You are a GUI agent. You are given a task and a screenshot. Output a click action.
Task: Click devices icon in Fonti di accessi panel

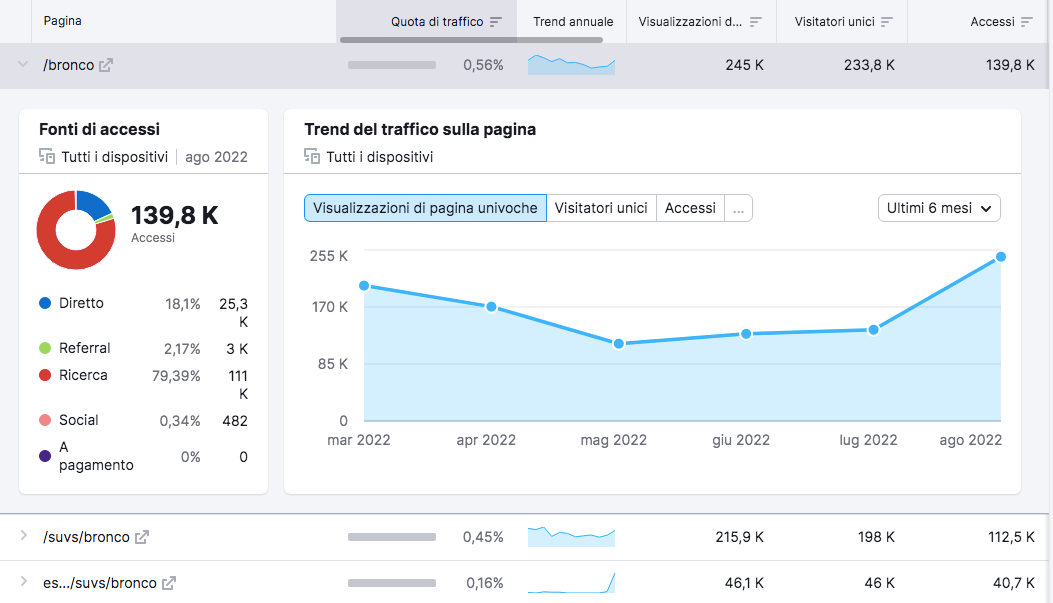tap(47, 156)
